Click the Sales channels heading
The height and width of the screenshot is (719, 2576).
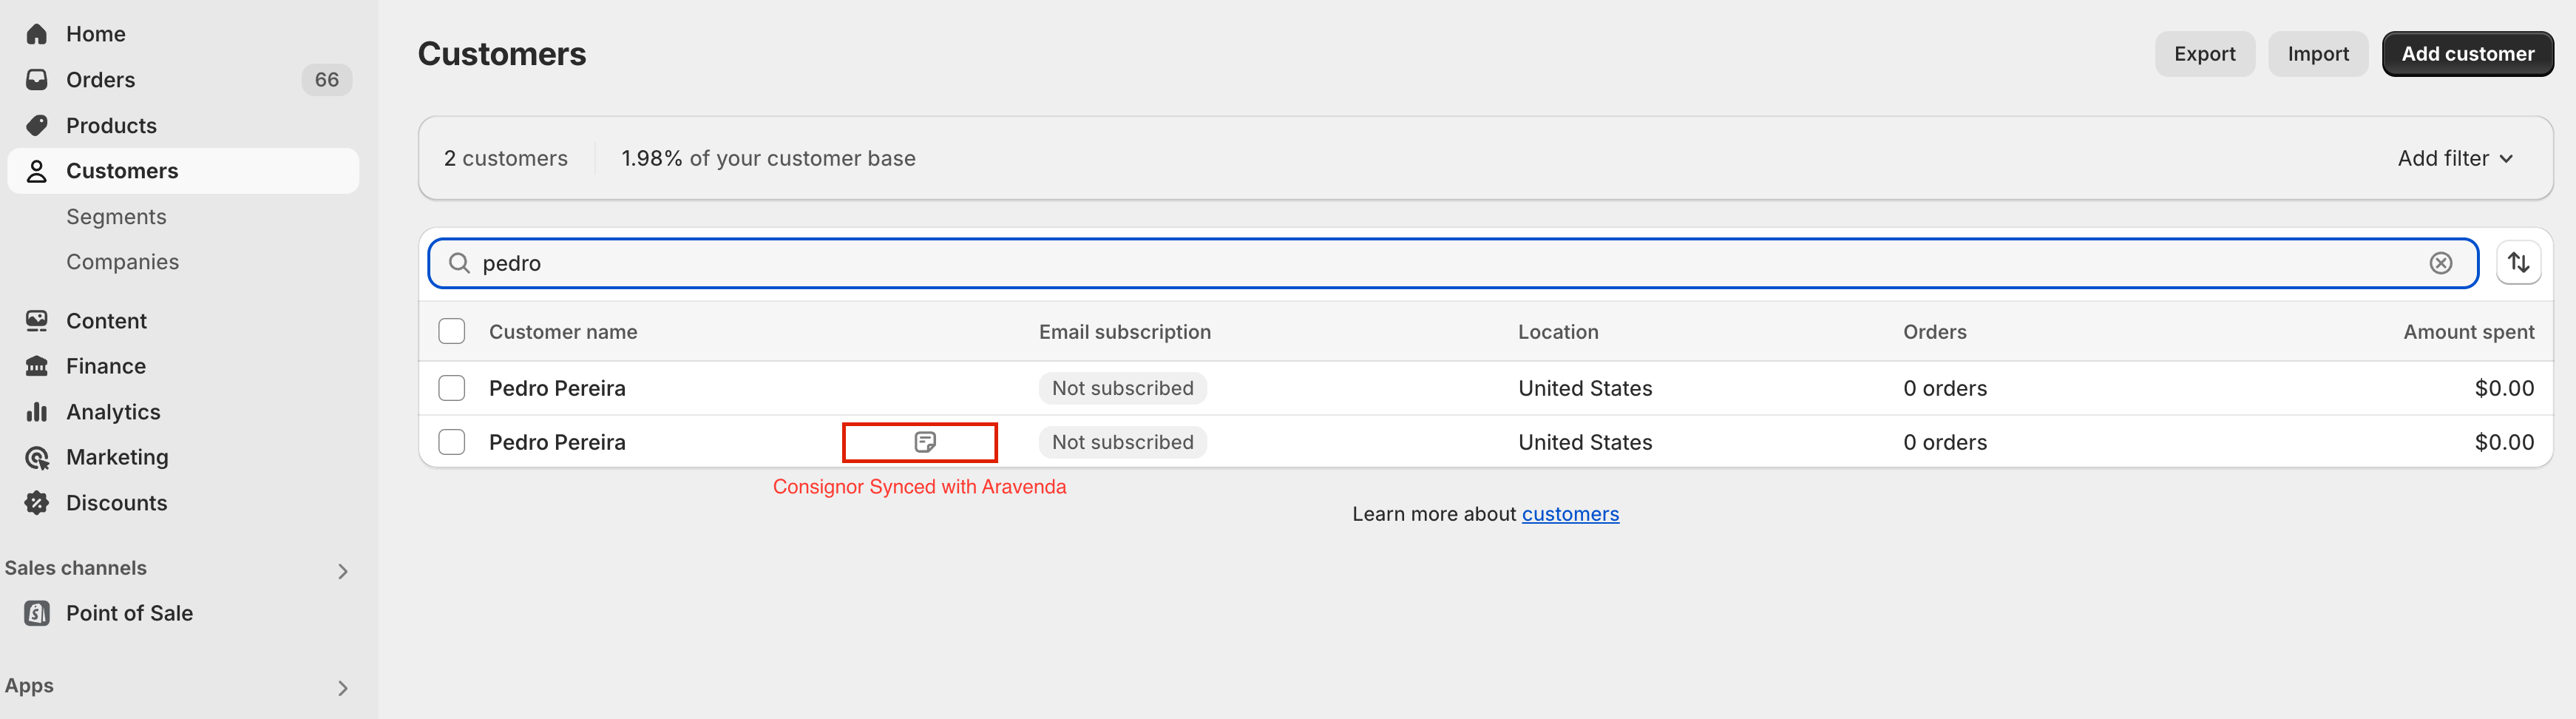(76, 568)
